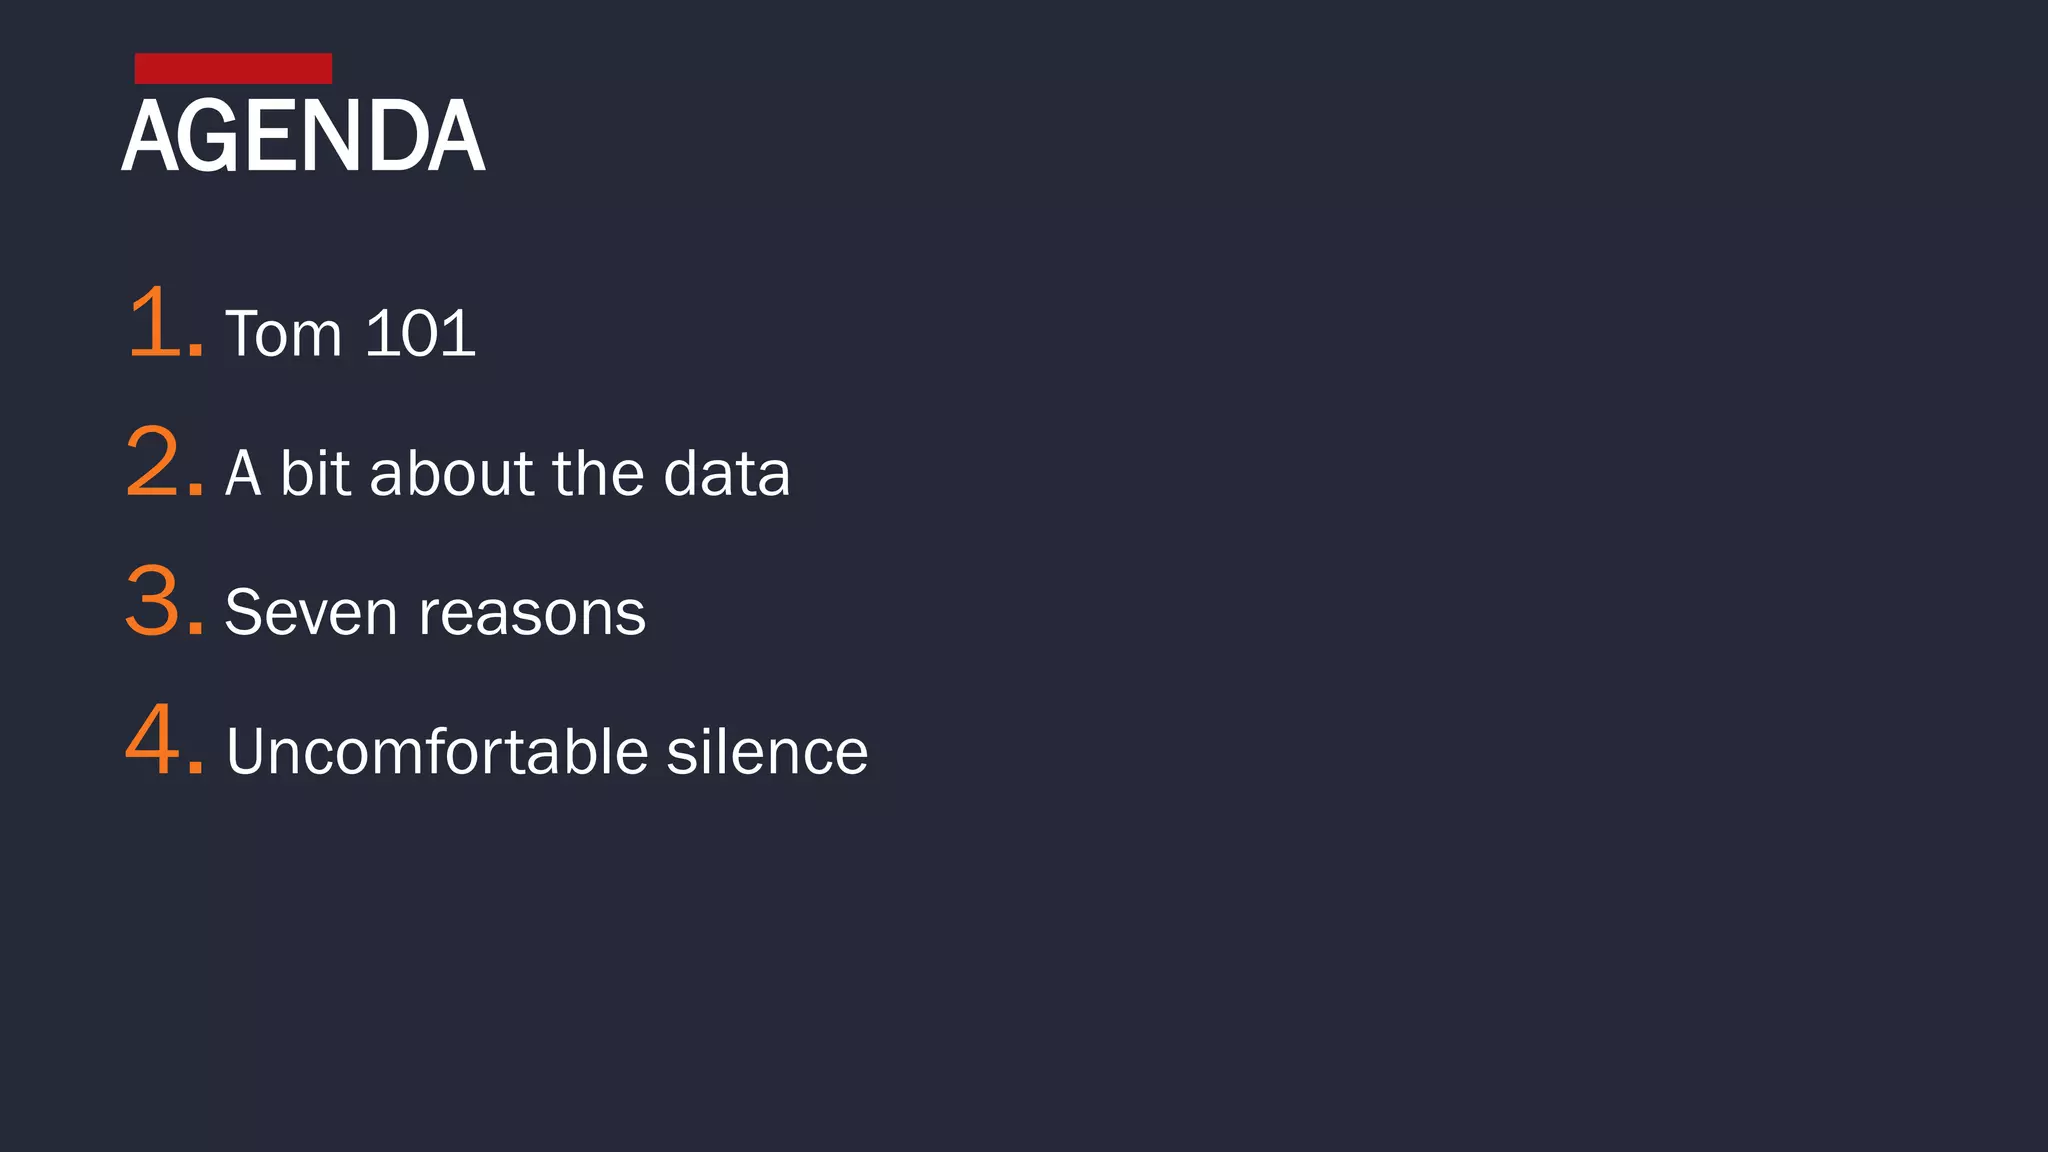Click the word "silence" in item four

tap(767, 751)
